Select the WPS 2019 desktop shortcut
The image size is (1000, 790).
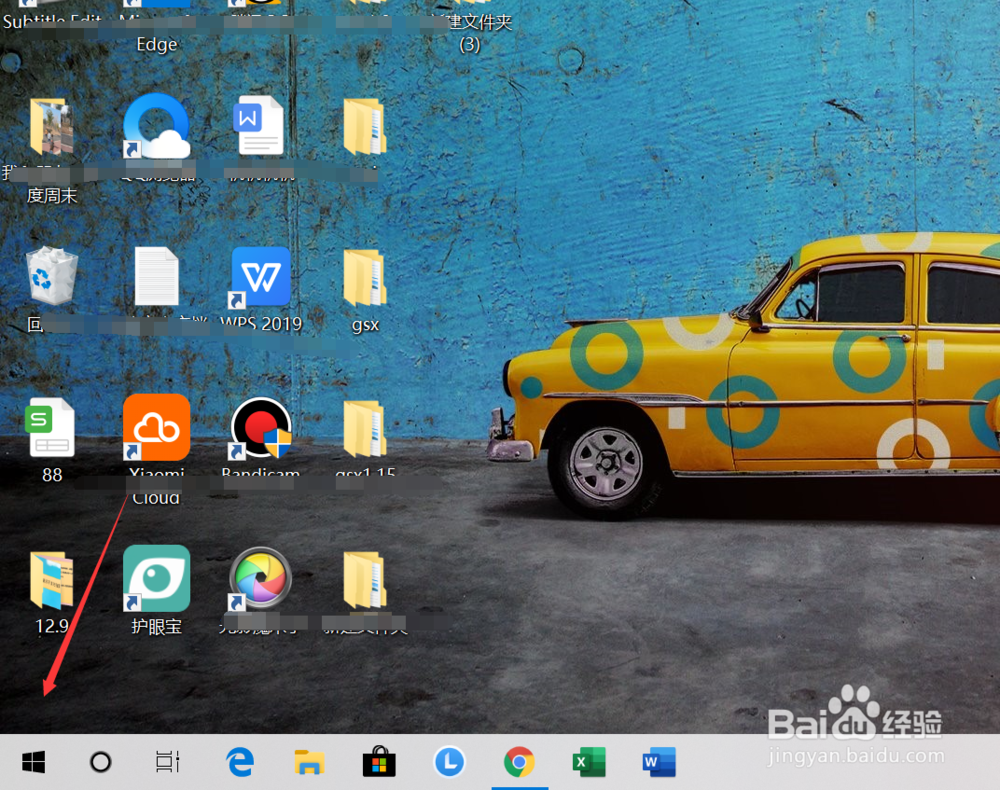coord(261,277)
